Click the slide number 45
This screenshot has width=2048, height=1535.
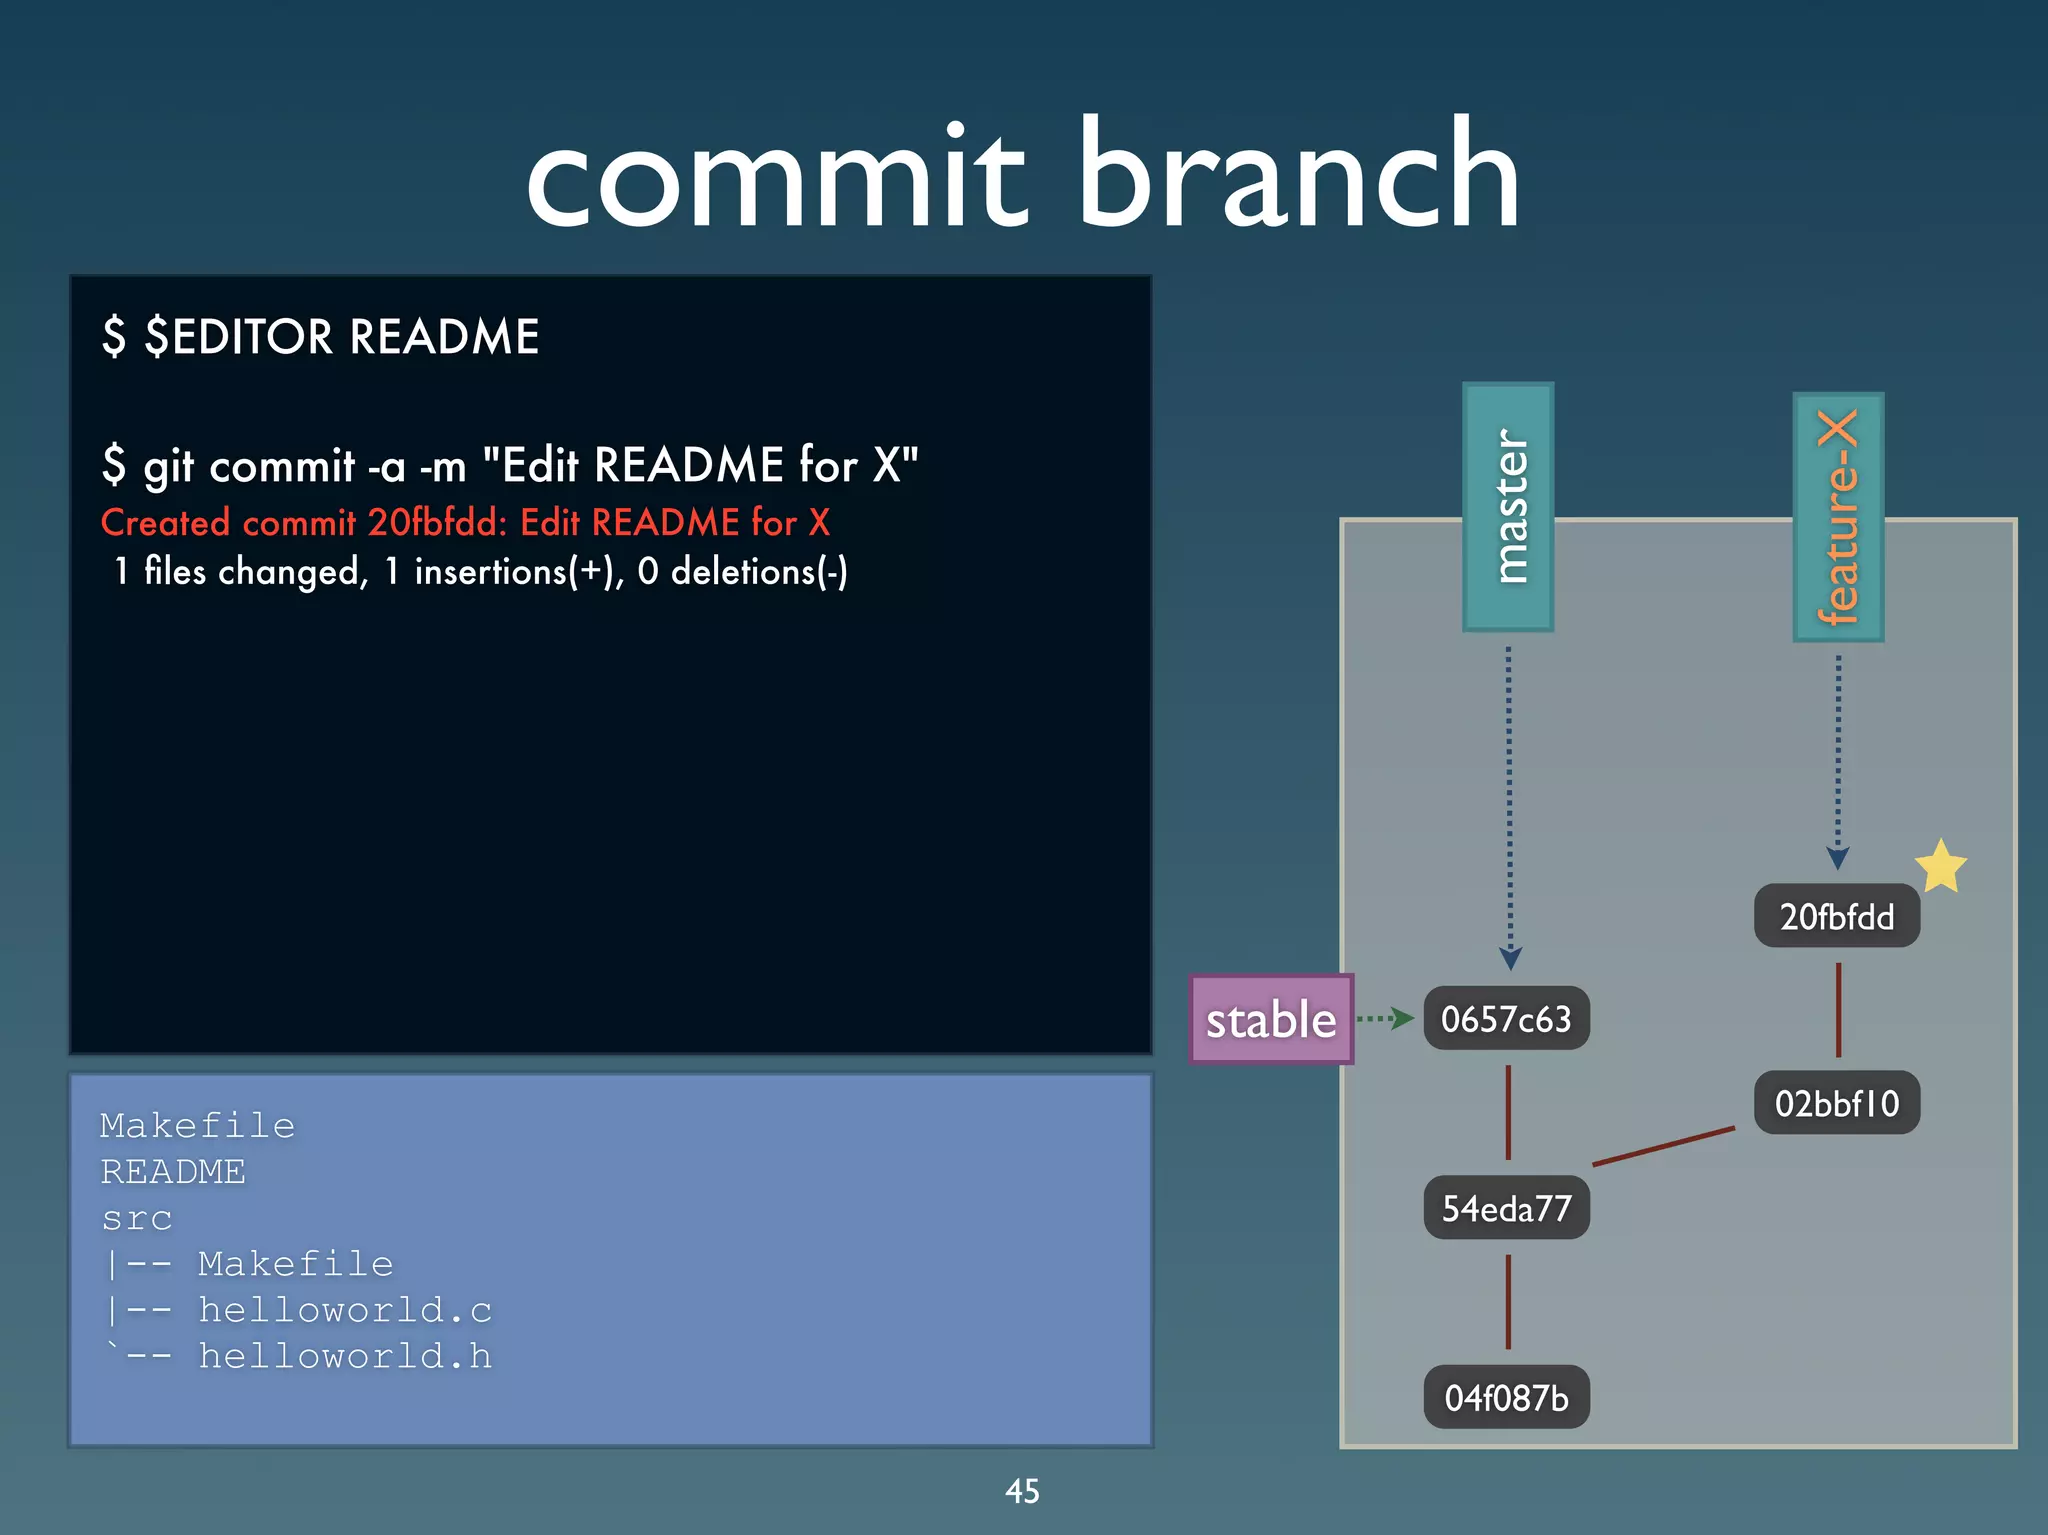pos(1022,1491)
